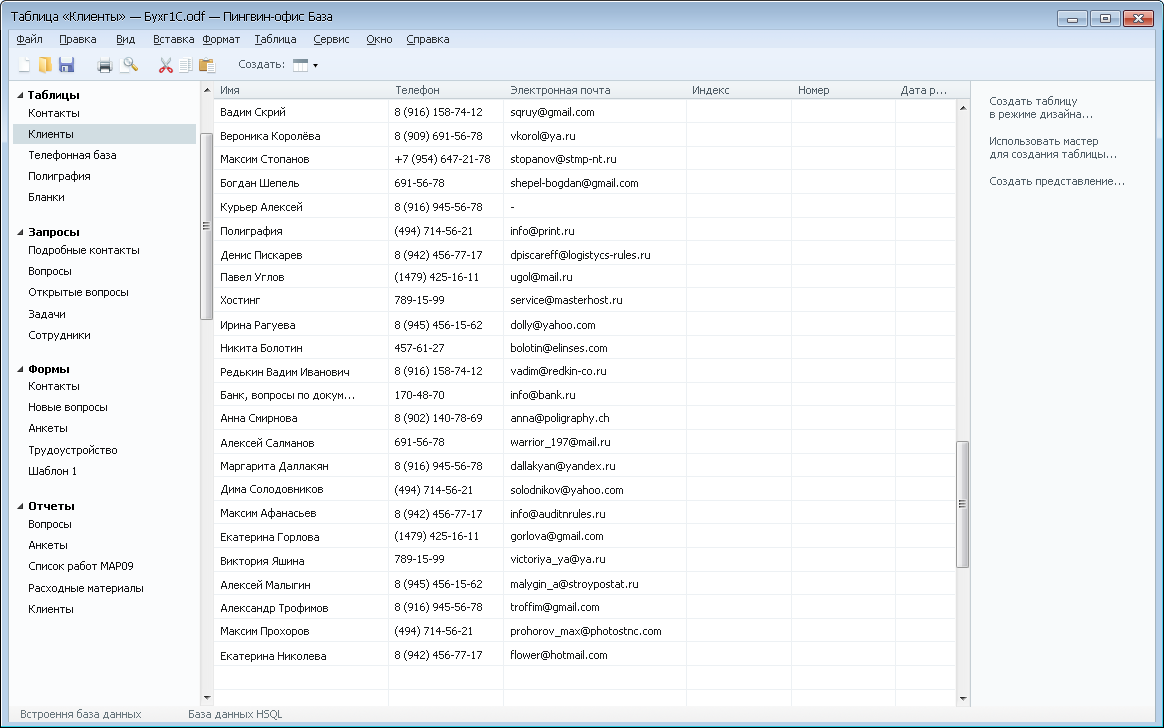Click Использовать мастер для создания таблицы link
Screen dimensions: 1164x728
1052,148
